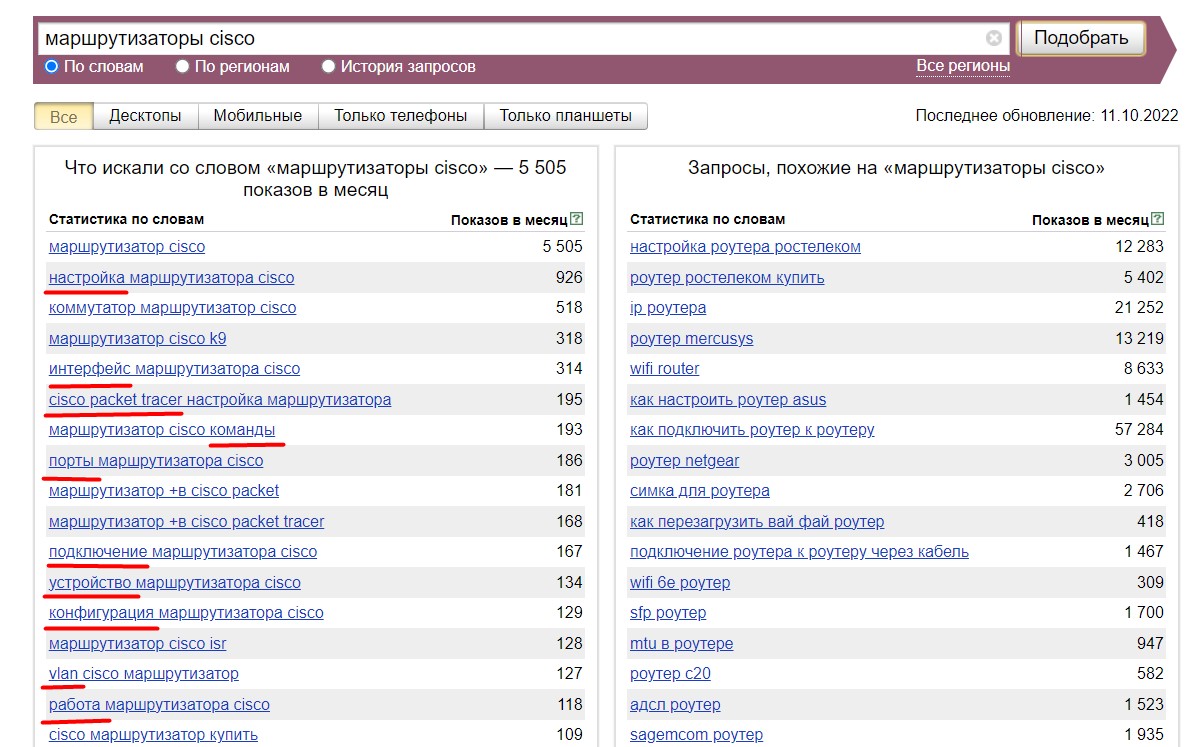The width and height of the screenshot is (1200, 747).
Task: Open the 'роутер mercusys' query
Action: 692,338
